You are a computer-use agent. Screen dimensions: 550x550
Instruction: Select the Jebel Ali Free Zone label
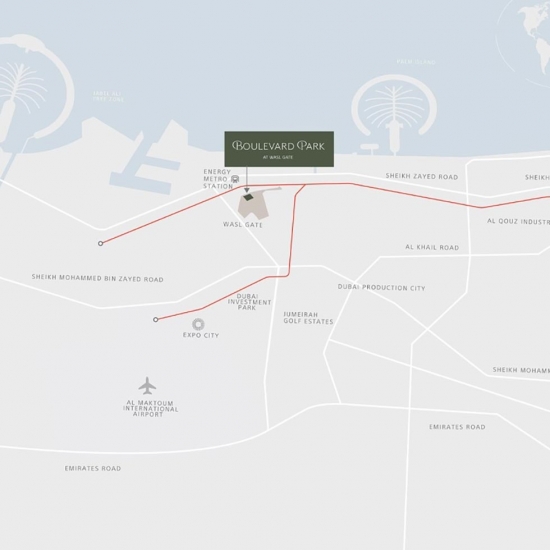tap(108, 96)
